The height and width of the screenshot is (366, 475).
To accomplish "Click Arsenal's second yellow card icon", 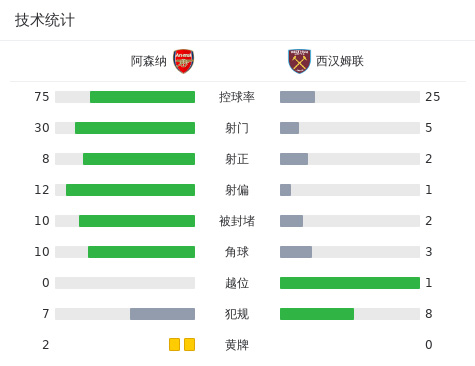I will tap(189, 344).
